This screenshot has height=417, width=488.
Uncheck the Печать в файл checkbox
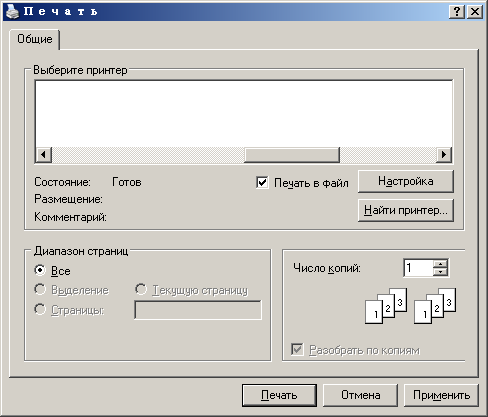262,182
